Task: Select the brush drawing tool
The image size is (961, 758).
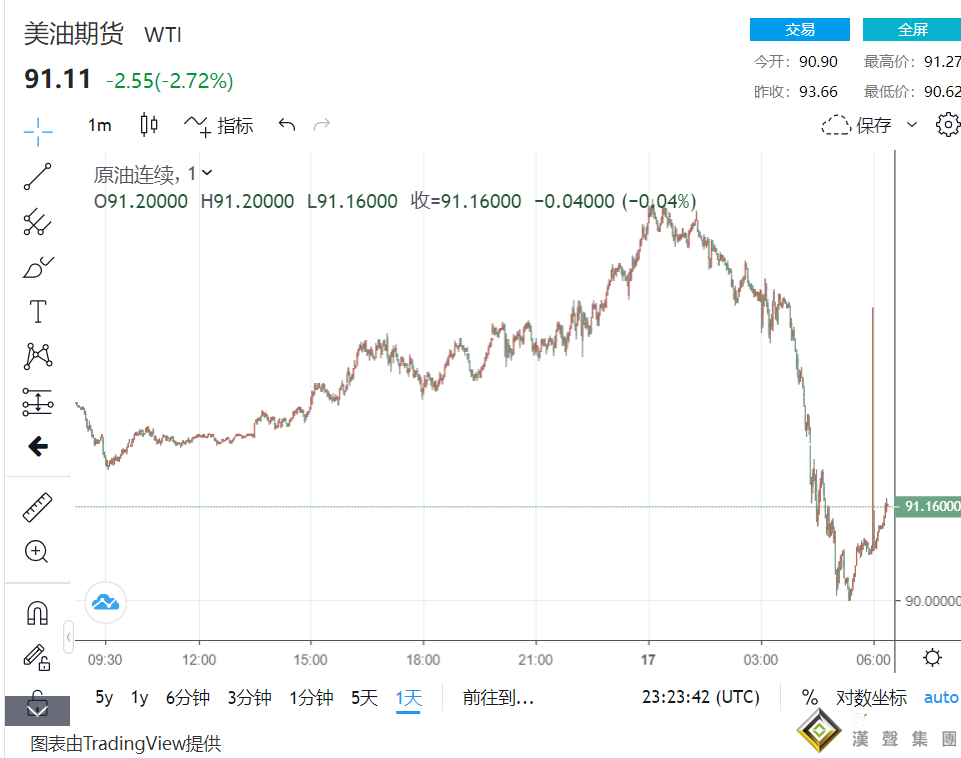Action: click(x=38, y=267)
